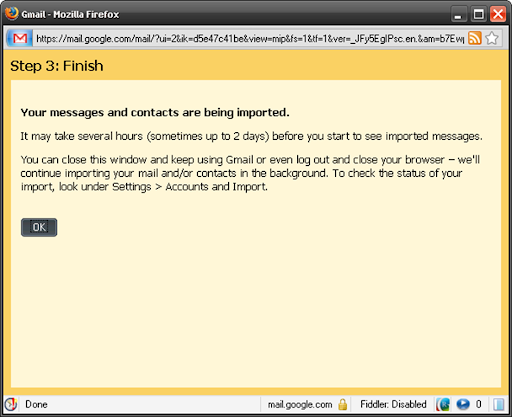This screenshot has width=512, height=417.
Task: Click the URL address field
Action: (x=250, y=39)
